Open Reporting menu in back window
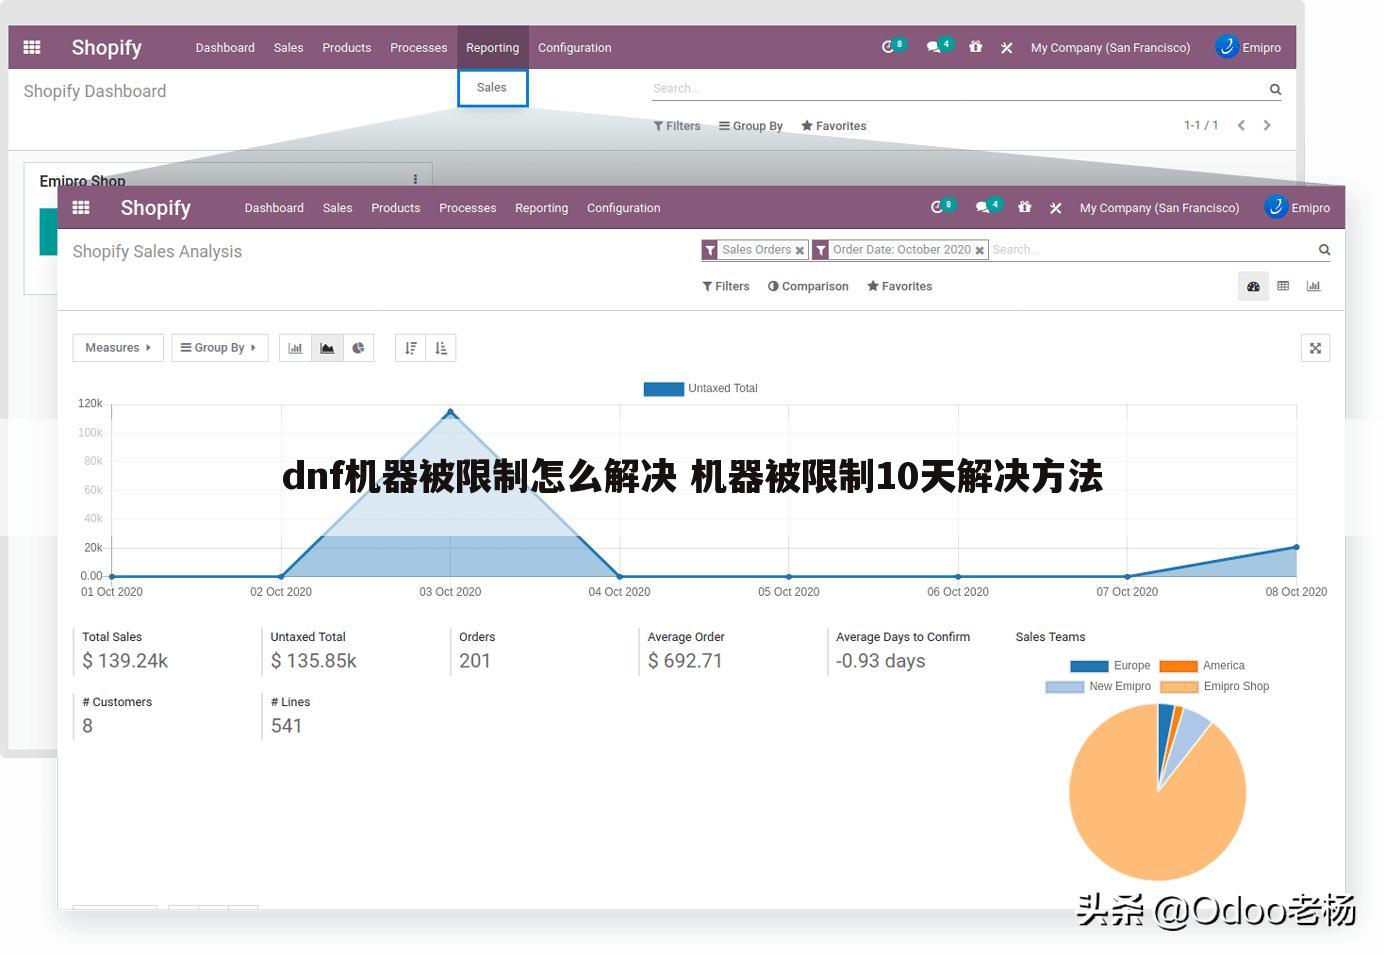 (492, 47)
